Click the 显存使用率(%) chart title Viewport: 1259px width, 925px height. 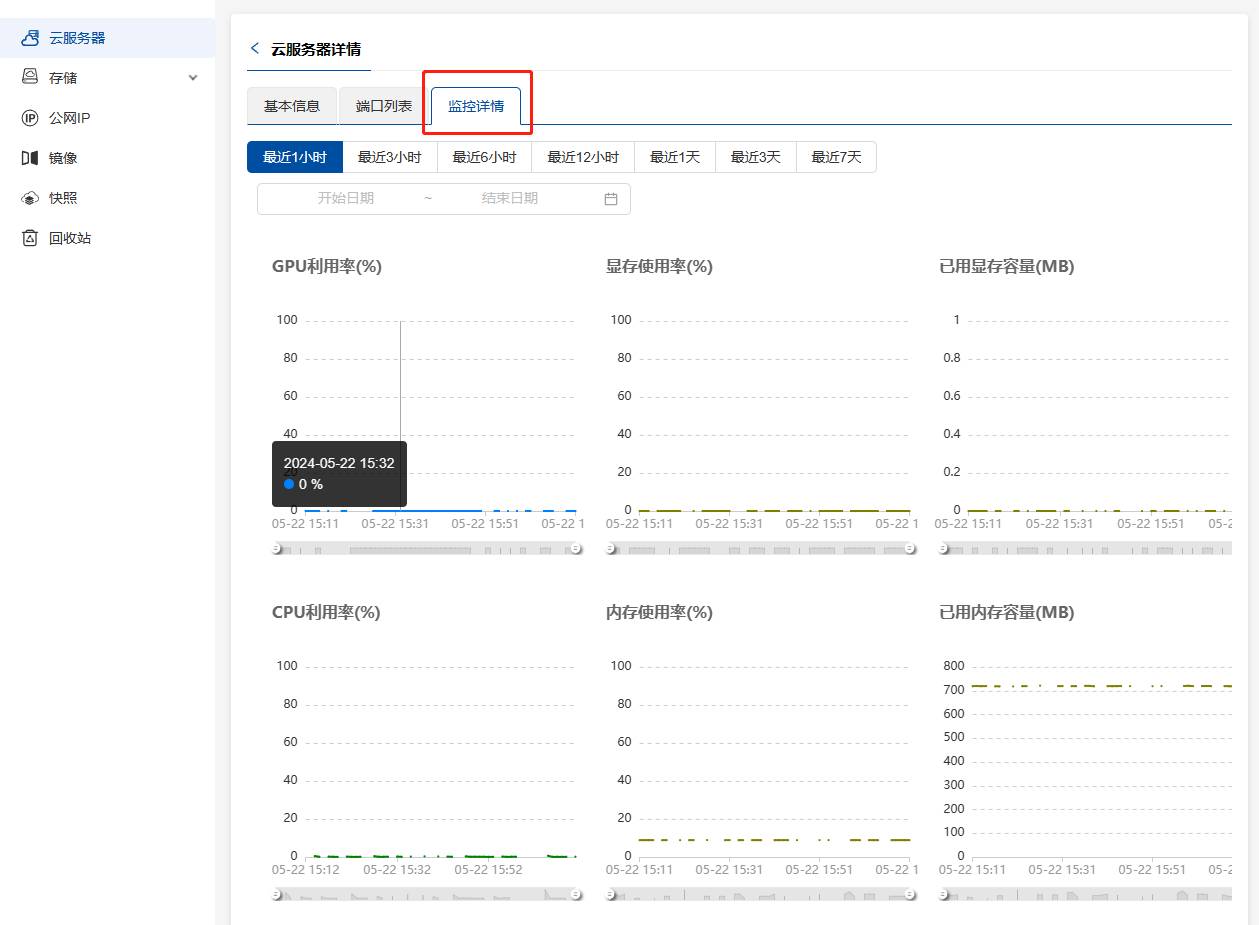click(x=659, y=266)
